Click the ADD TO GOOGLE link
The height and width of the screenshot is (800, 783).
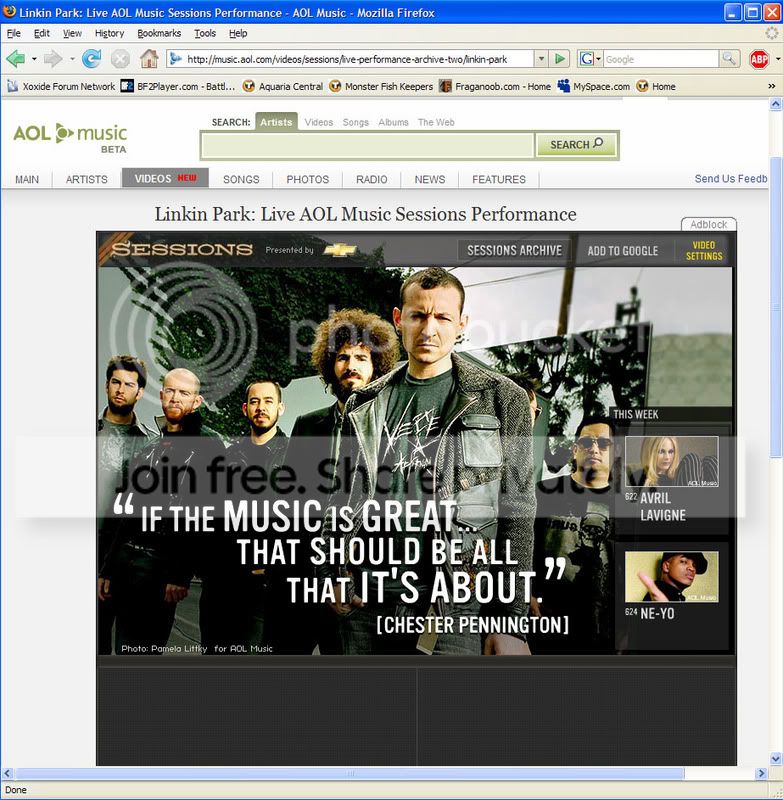(x=622, y=250)
